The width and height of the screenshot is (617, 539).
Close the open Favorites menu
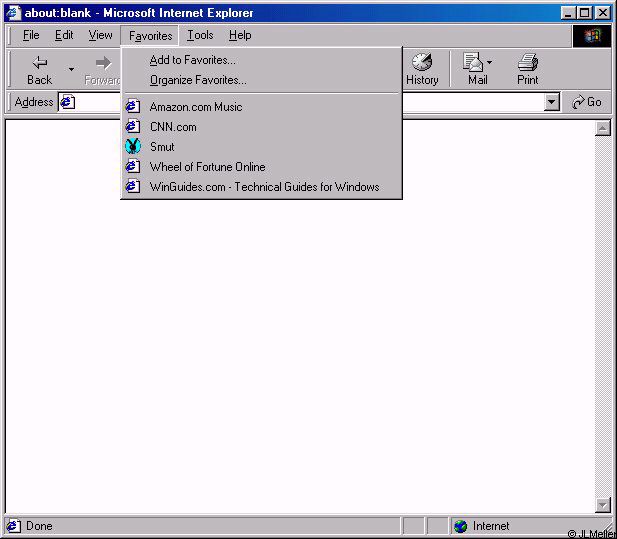pos(150,36)
